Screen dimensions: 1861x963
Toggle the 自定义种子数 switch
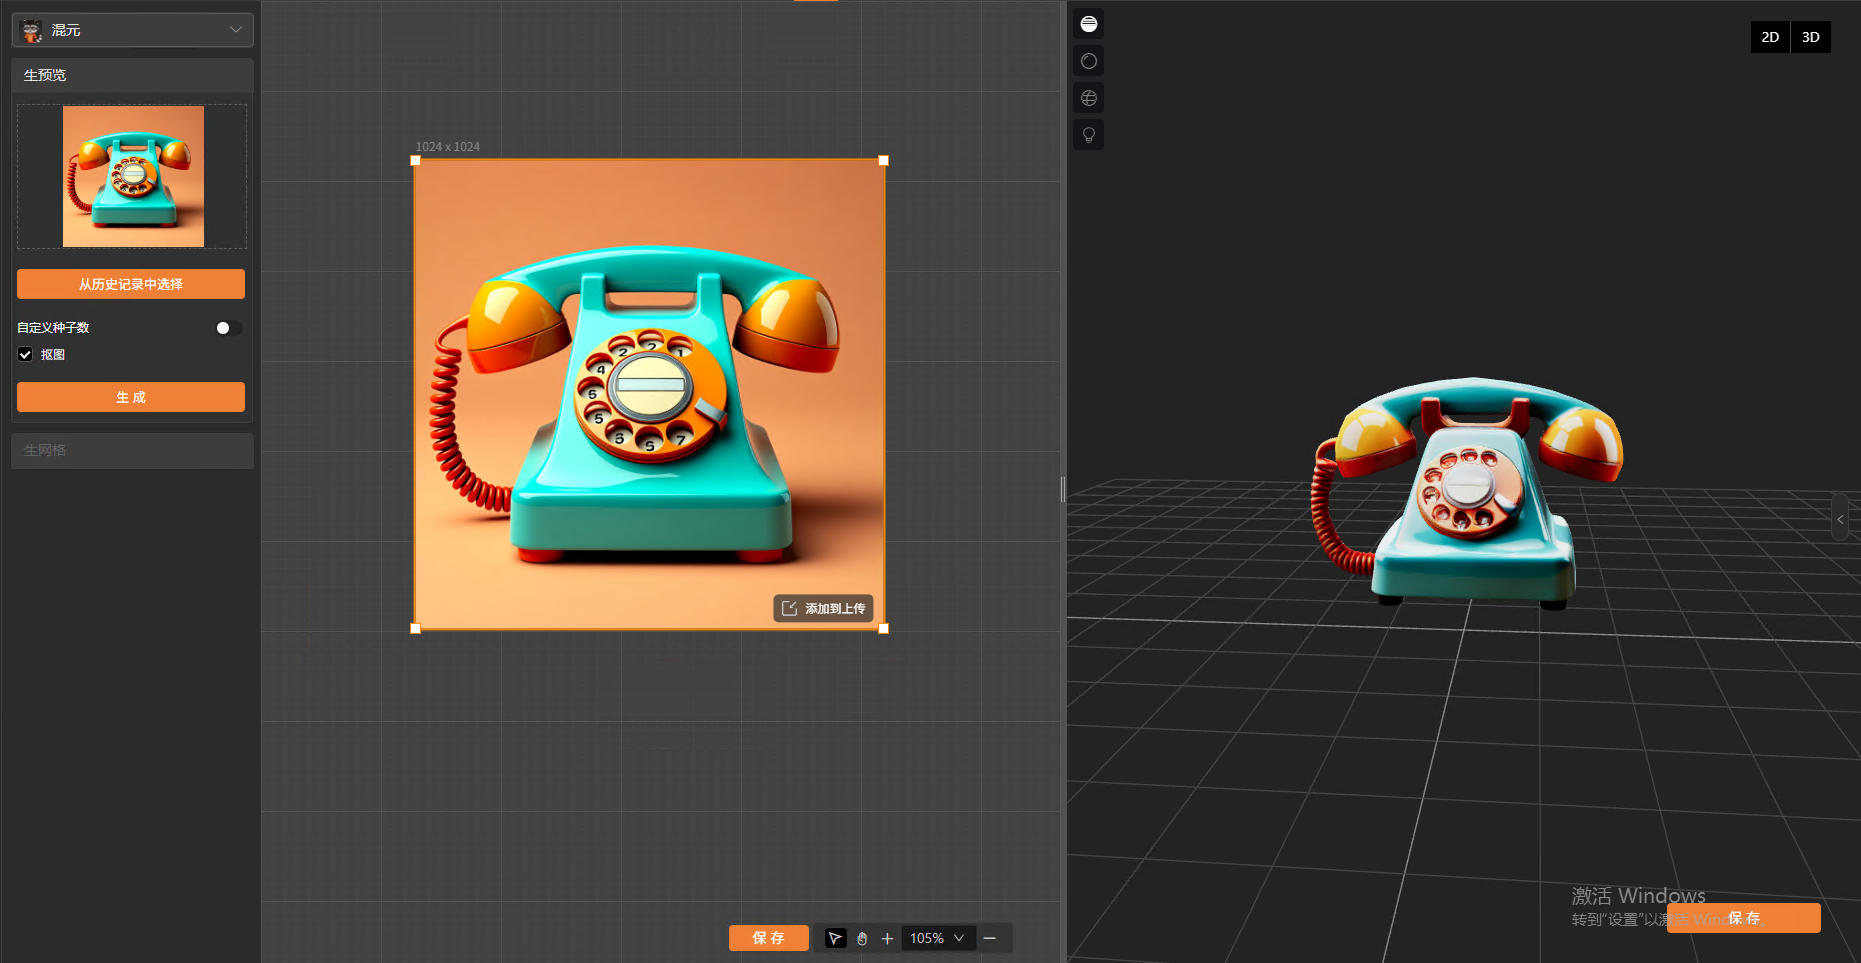228,328
